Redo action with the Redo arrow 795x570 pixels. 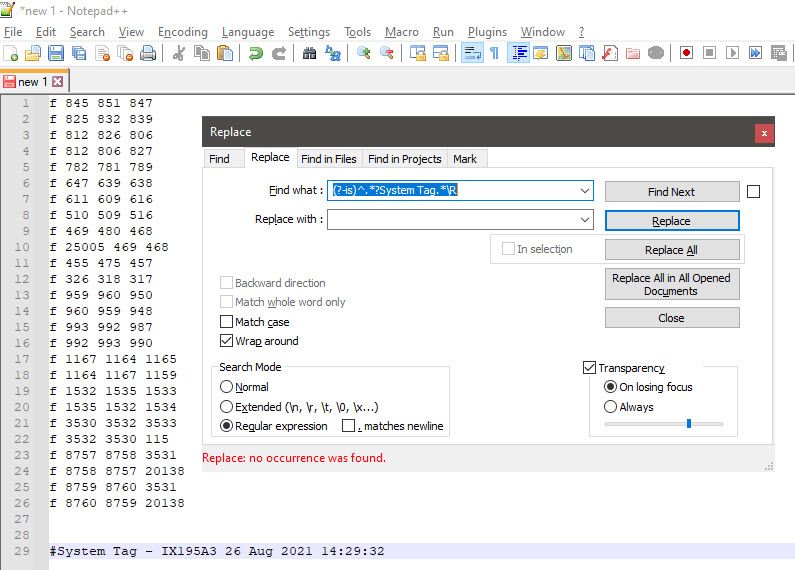click(279, 53)
